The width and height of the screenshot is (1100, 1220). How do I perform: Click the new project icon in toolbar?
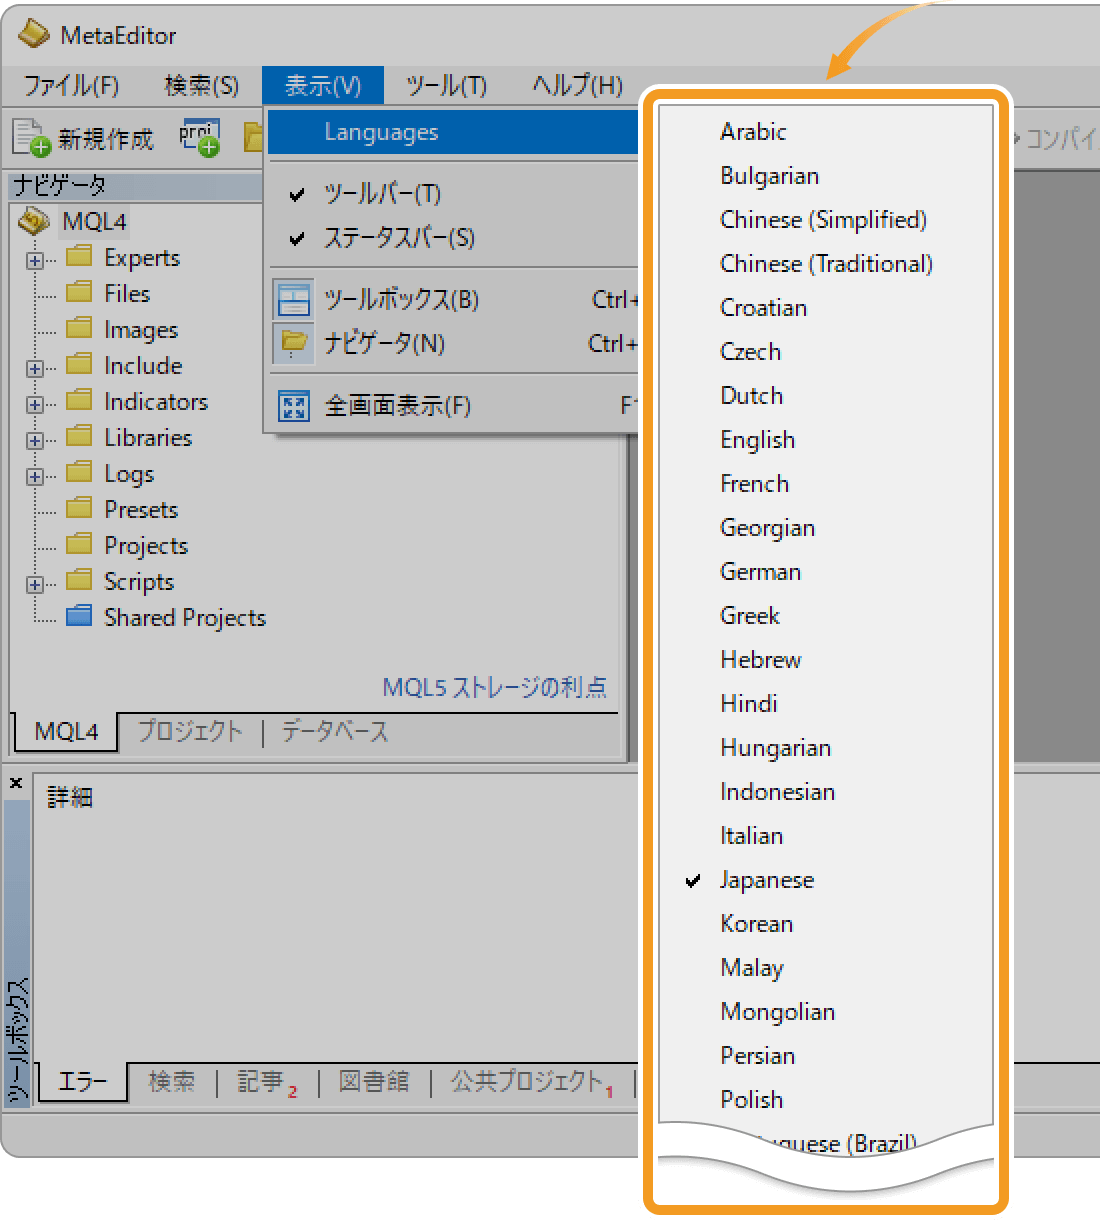click(199, 138)
